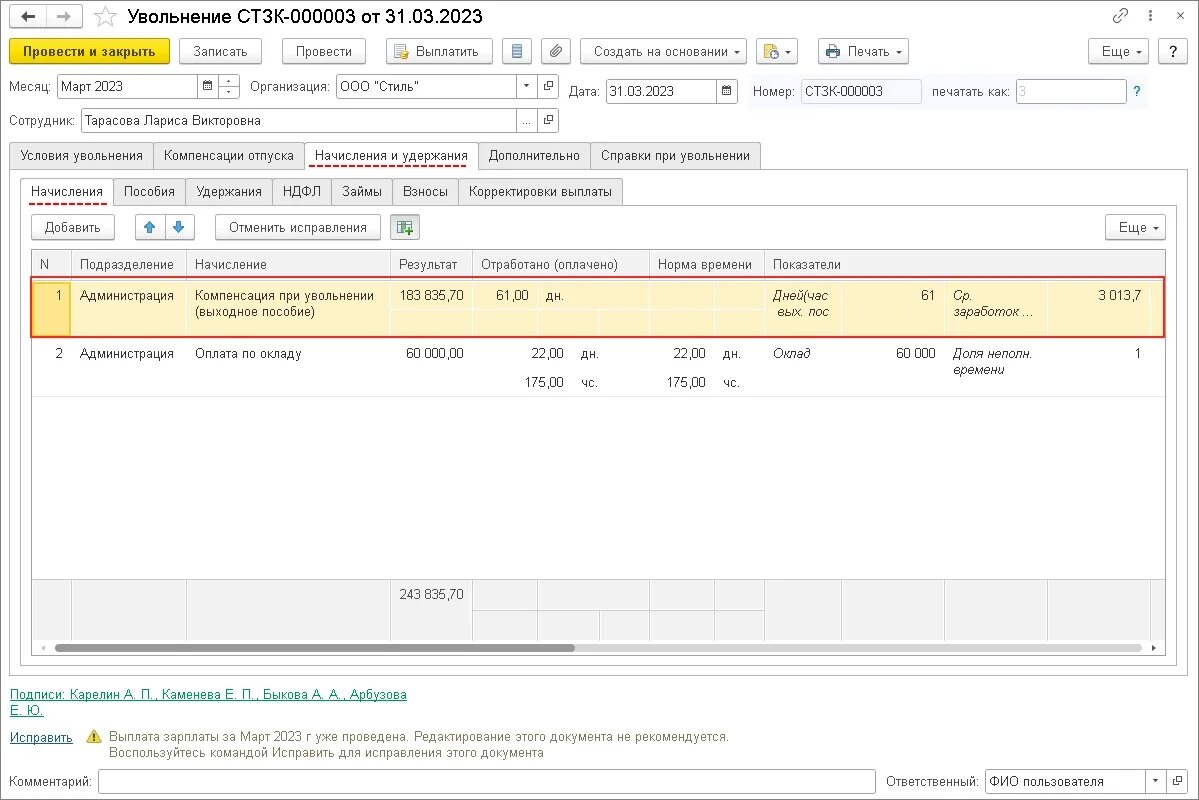Click the Провести button
1199x800 pixels.
pos(324,51)
